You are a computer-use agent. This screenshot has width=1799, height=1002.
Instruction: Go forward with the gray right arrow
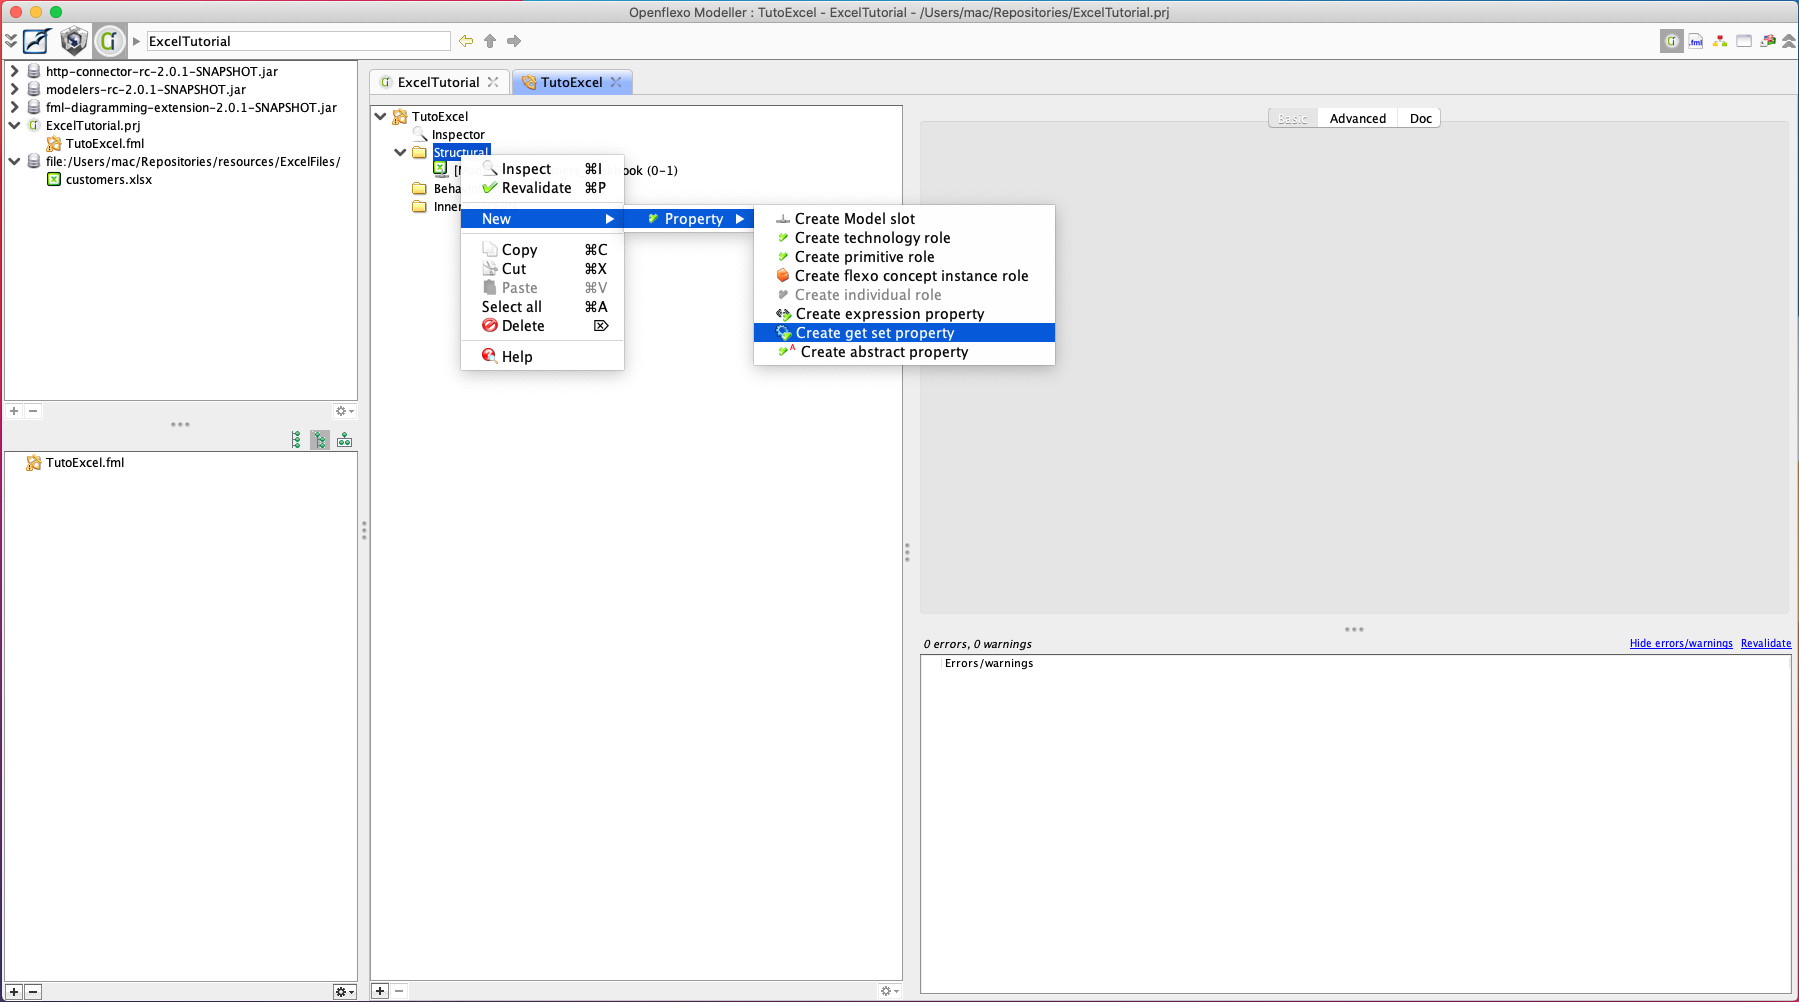tap(514, 41)
